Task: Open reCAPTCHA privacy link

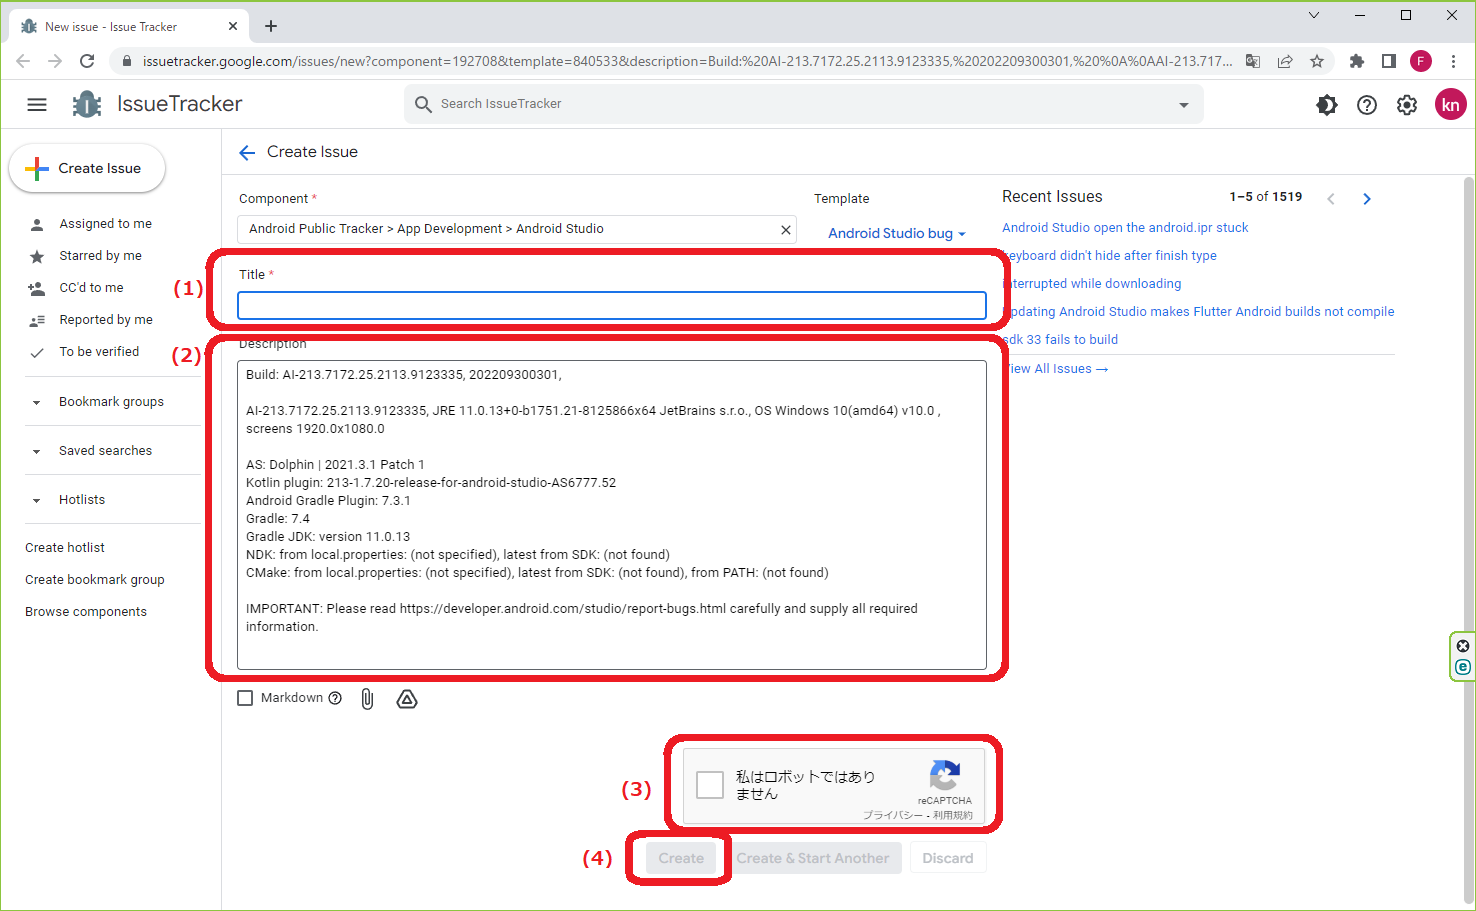Action: pyautogui.click(x=893, y=816)
